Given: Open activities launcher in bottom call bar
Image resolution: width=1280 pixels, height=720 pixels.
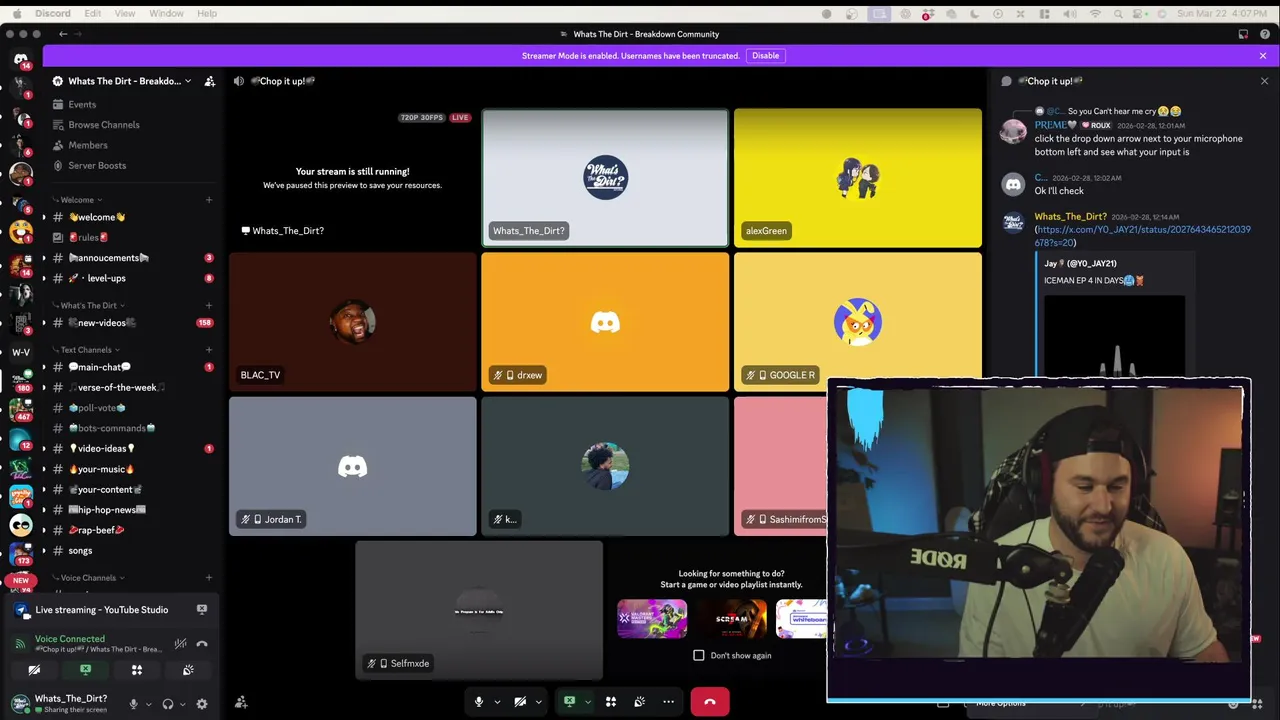Looking at the screenshot, I should (x=611, y=702).
